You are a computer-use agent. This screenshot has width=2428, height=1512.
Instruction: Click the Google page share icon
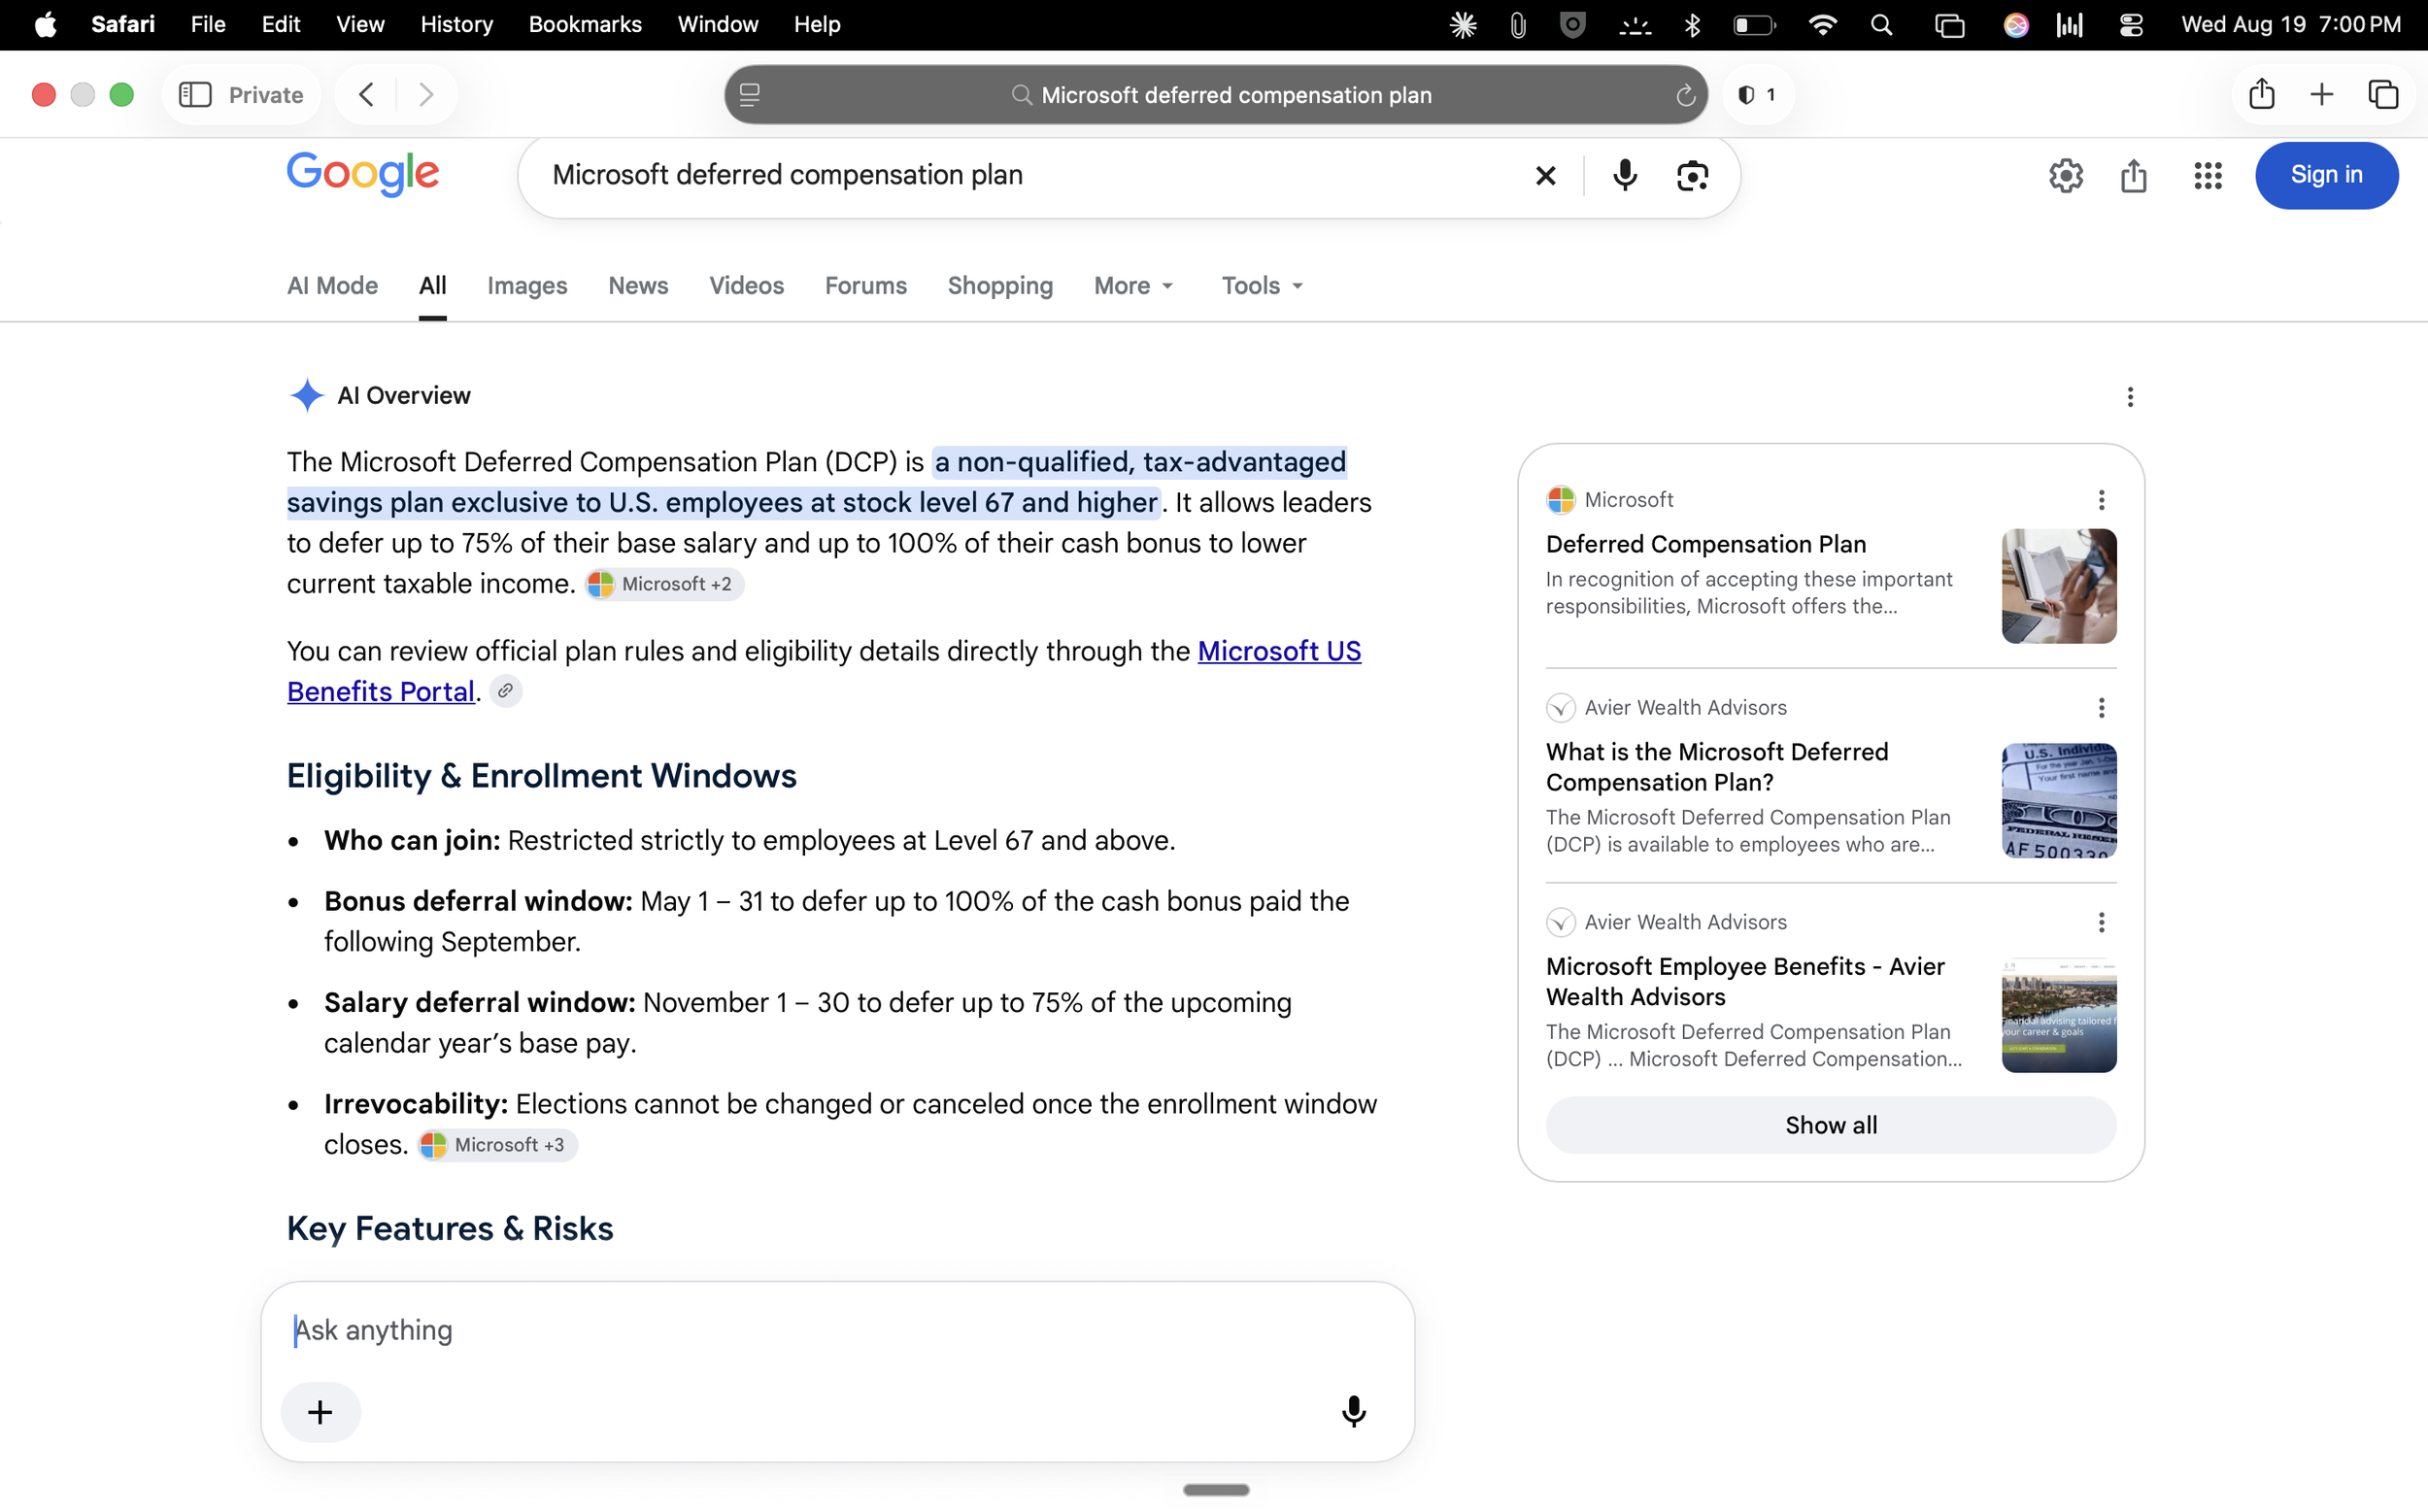click(2134, 176)
